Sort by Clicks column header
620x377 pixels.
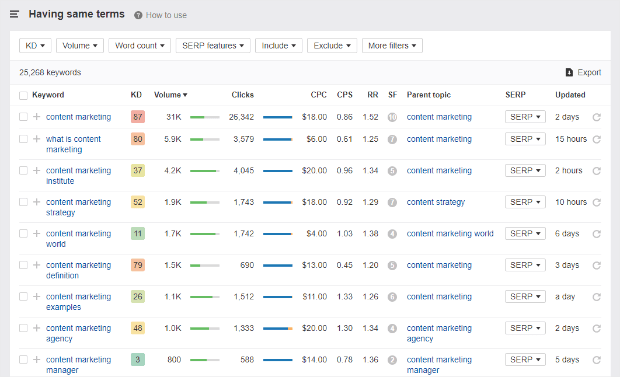242,95
